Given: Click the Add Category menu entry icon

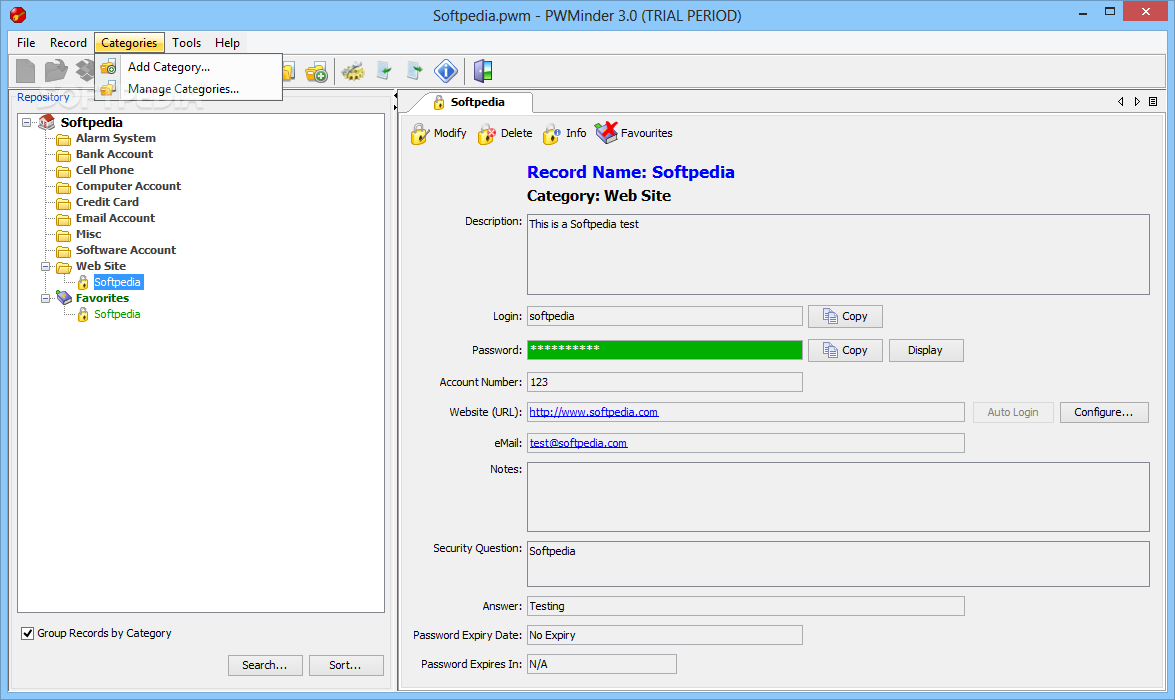Looking at the screenshot, I should (109, 67).
